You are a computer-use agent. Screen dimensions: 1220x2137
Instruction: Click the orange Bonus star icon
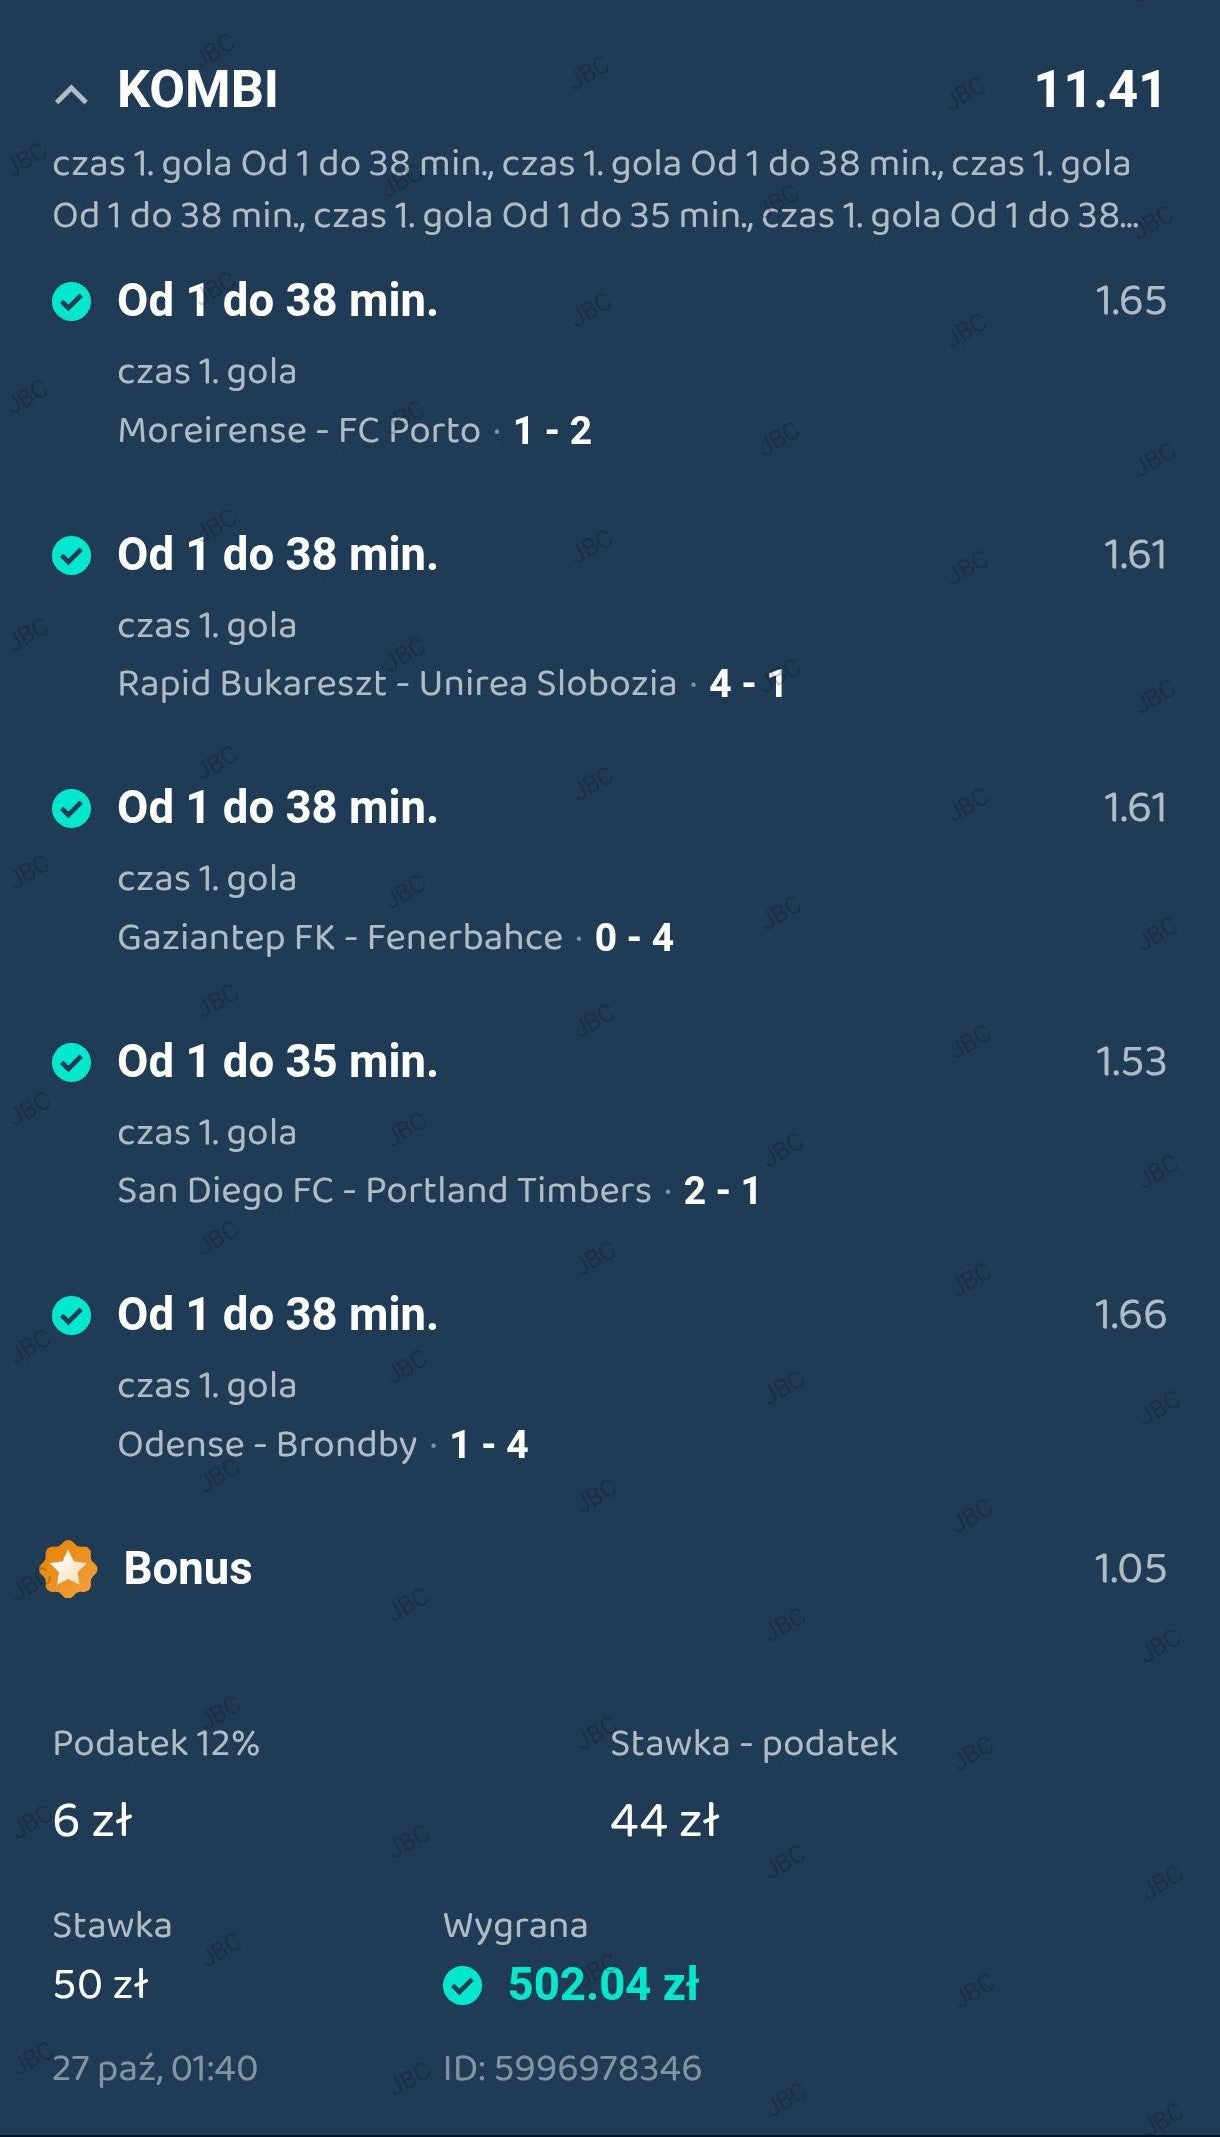click(68, 1568)
